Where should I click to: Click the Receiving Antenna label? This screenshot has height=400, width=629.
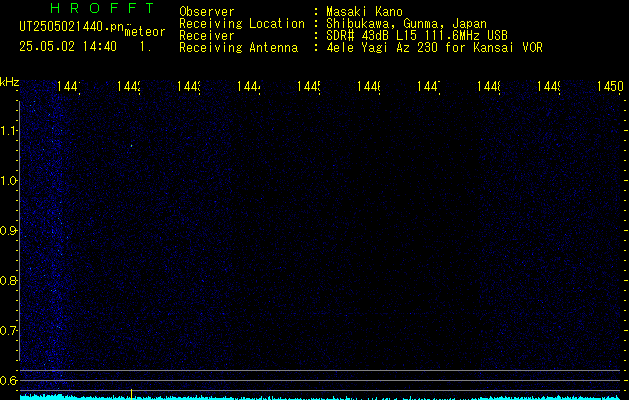238,48
